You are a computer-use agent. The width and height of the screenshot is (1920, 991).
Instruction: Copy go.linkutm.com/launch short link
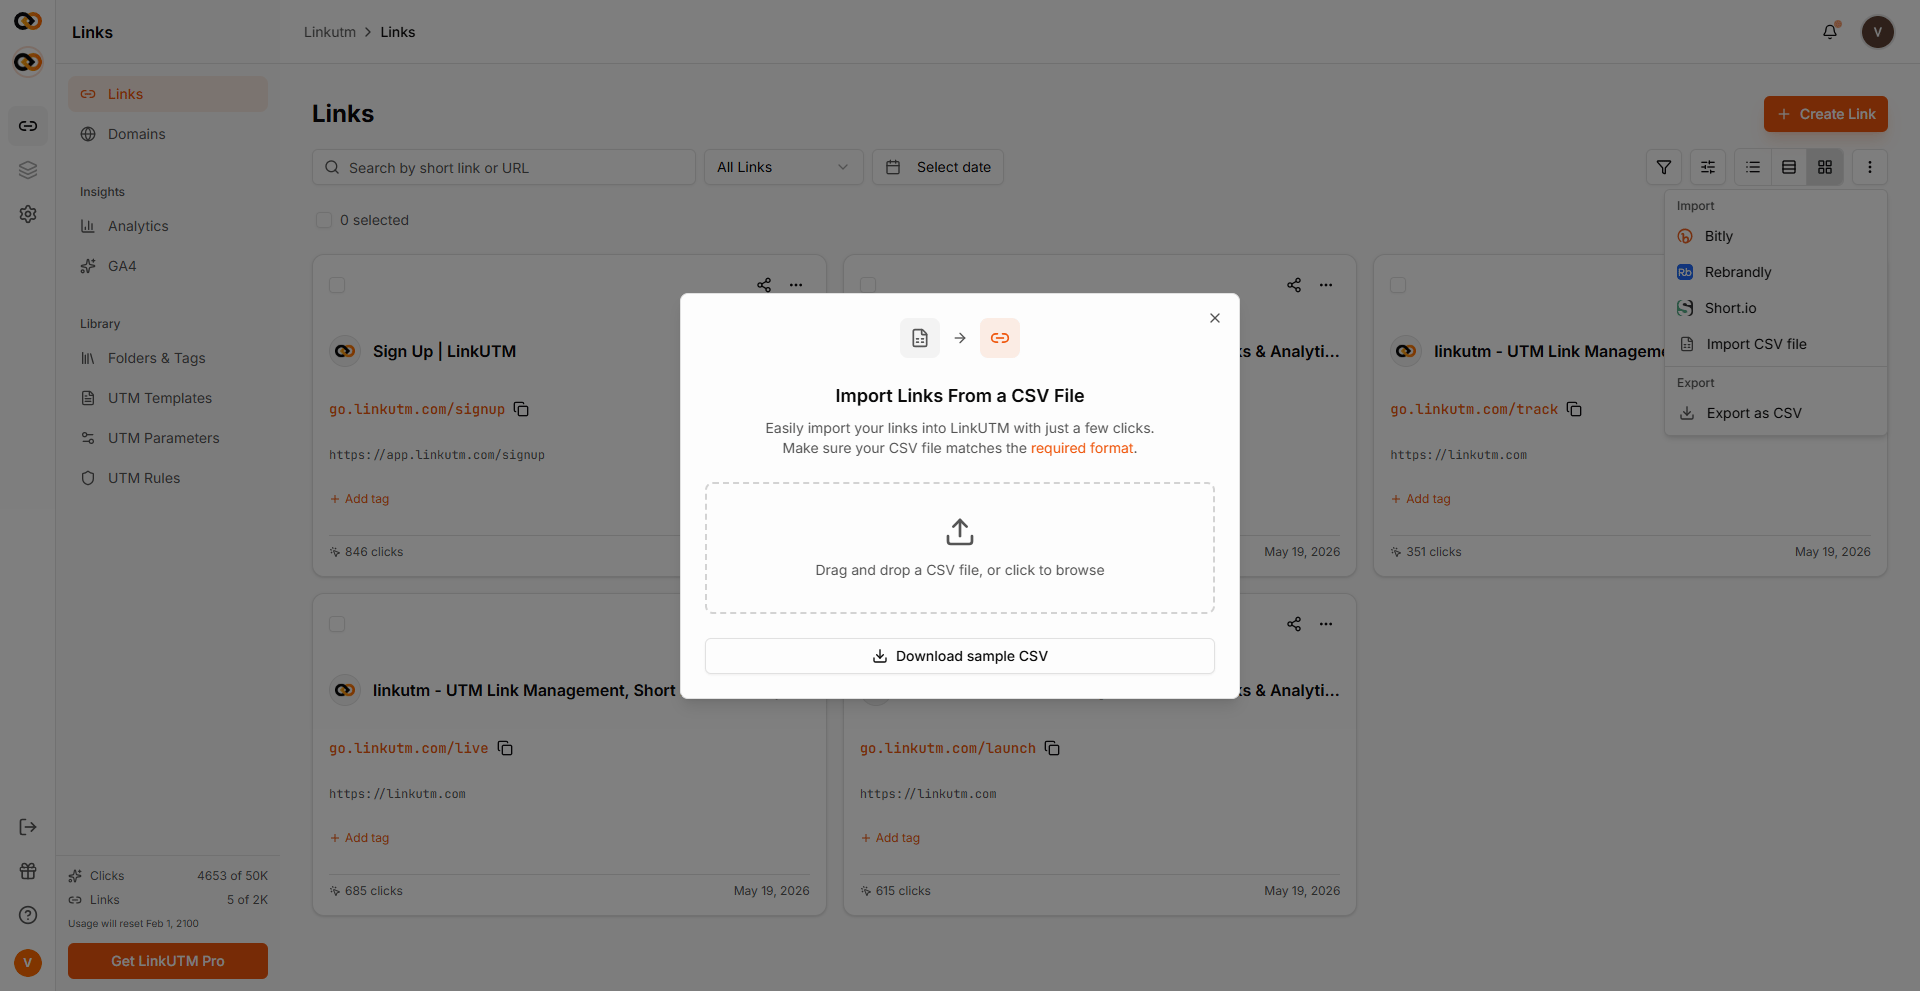(x=1052, y=748)
